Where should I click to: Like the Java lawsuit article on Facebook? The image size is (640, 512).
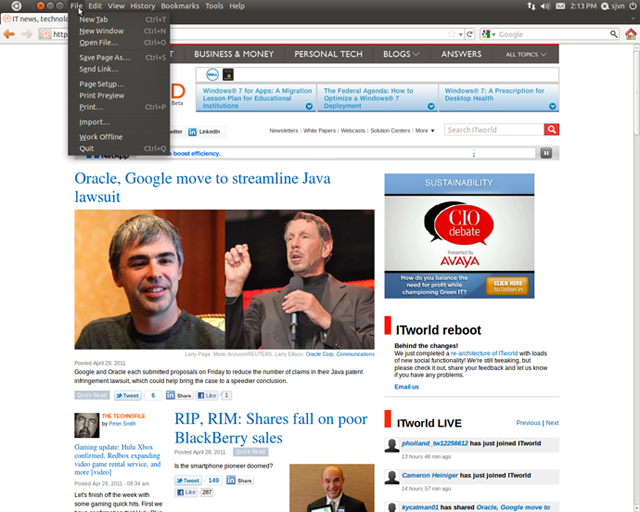[x=207, y=395]
